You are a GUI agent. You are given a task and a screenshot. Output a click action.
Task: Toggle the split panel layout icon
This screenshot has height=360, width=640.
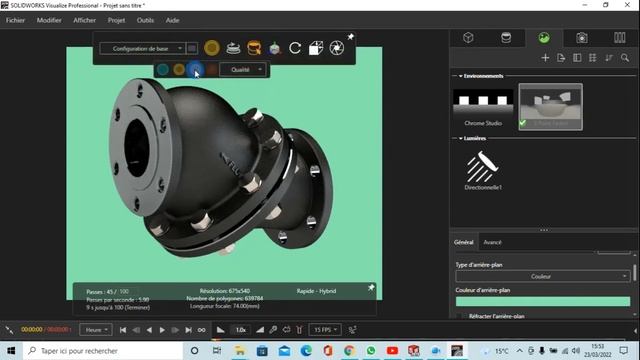pos(577,58)
